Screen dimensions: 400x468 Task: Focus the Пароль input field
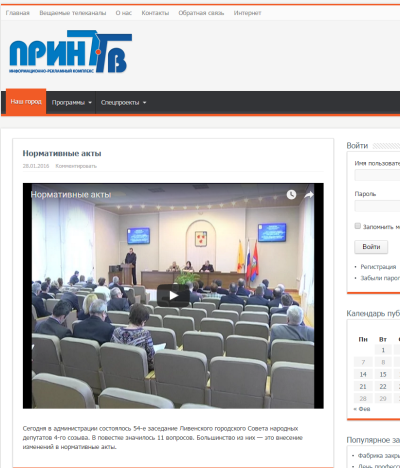tap(377, 206)
